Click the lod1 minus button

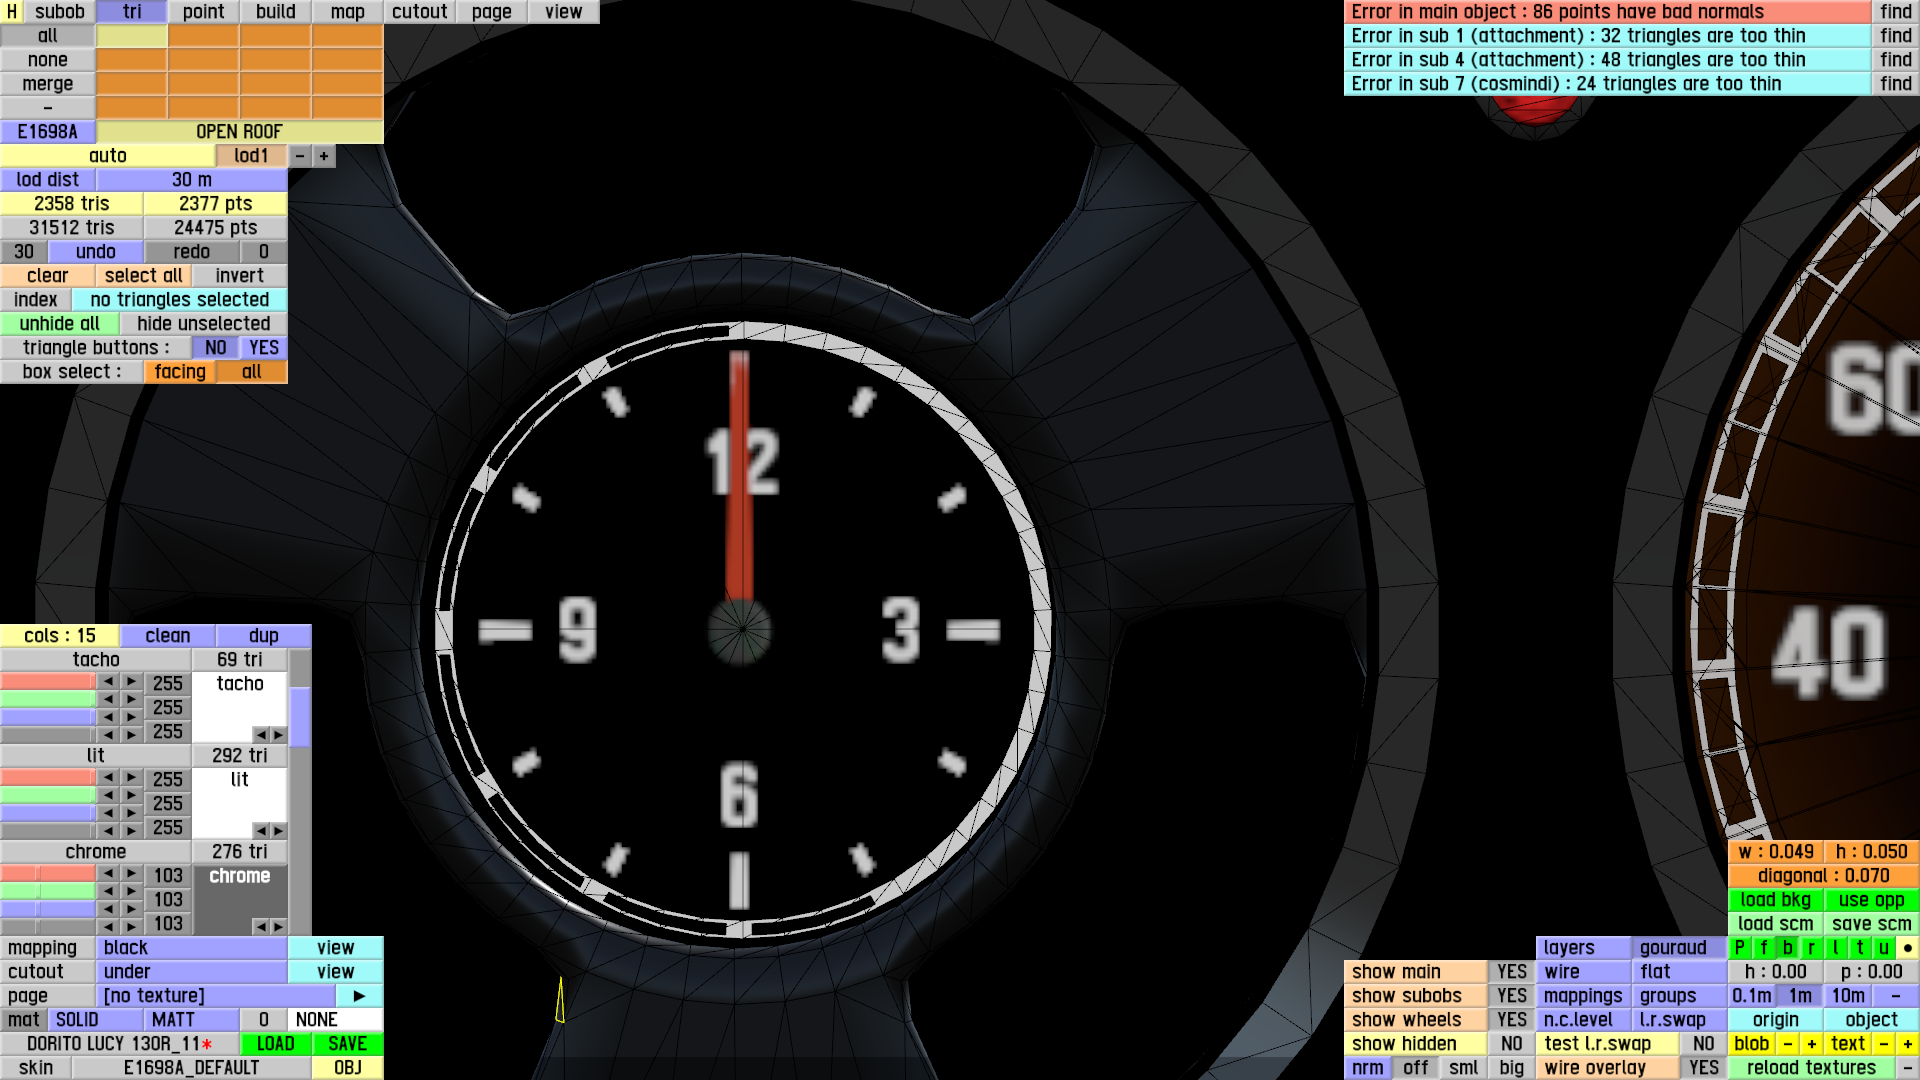click(x=299, y=156)
